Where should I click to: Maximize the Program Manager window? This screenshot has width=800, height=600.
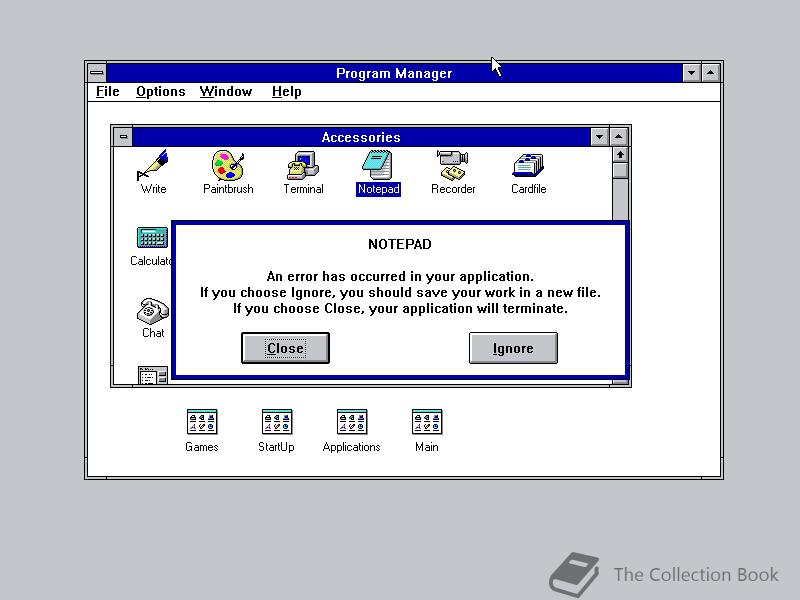click(x=711, y=72)
